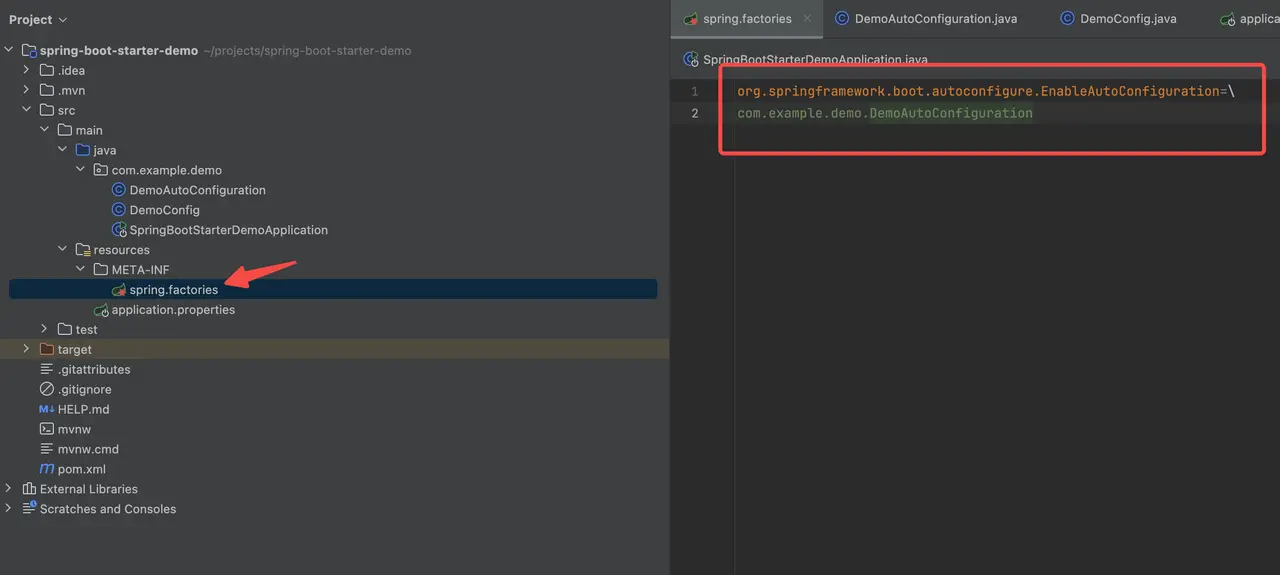Select .gitignore in the project tree

click(84, 389)
